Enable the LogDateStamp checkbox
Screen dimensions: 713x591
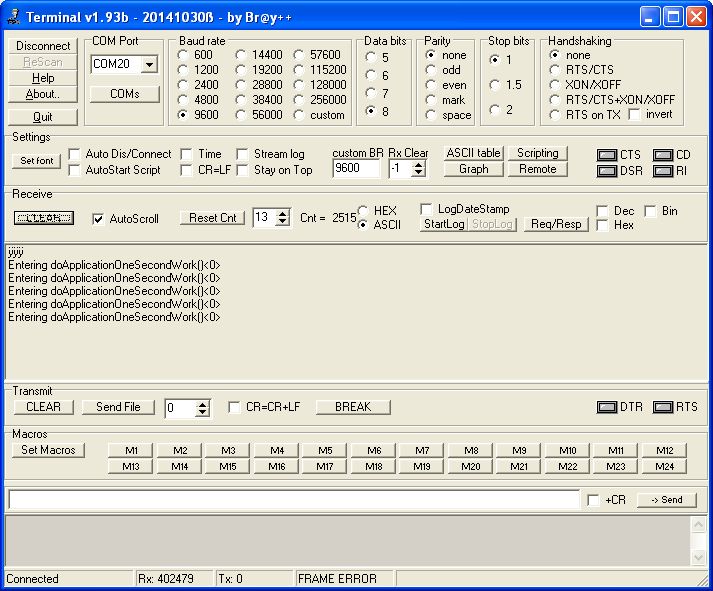click(x=427, y=209)
